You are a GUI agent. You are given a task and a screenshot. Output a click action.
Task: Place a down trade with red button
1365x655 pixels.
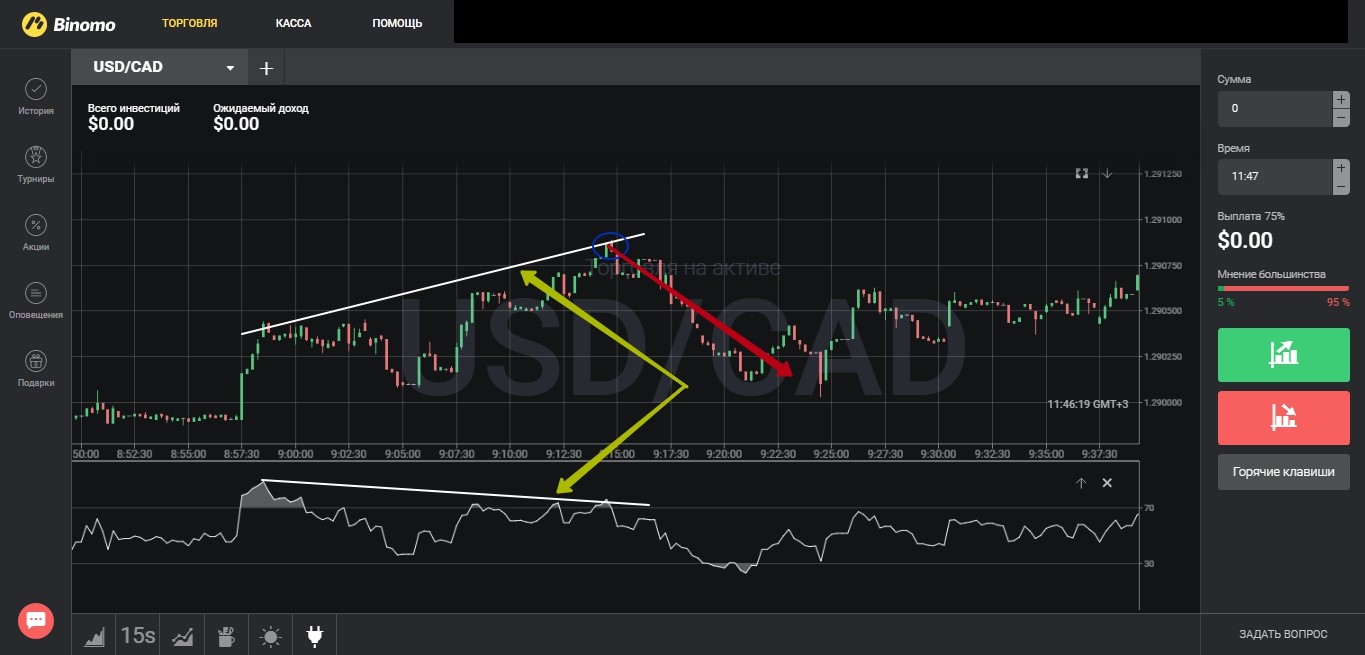tap(1283, 417)
